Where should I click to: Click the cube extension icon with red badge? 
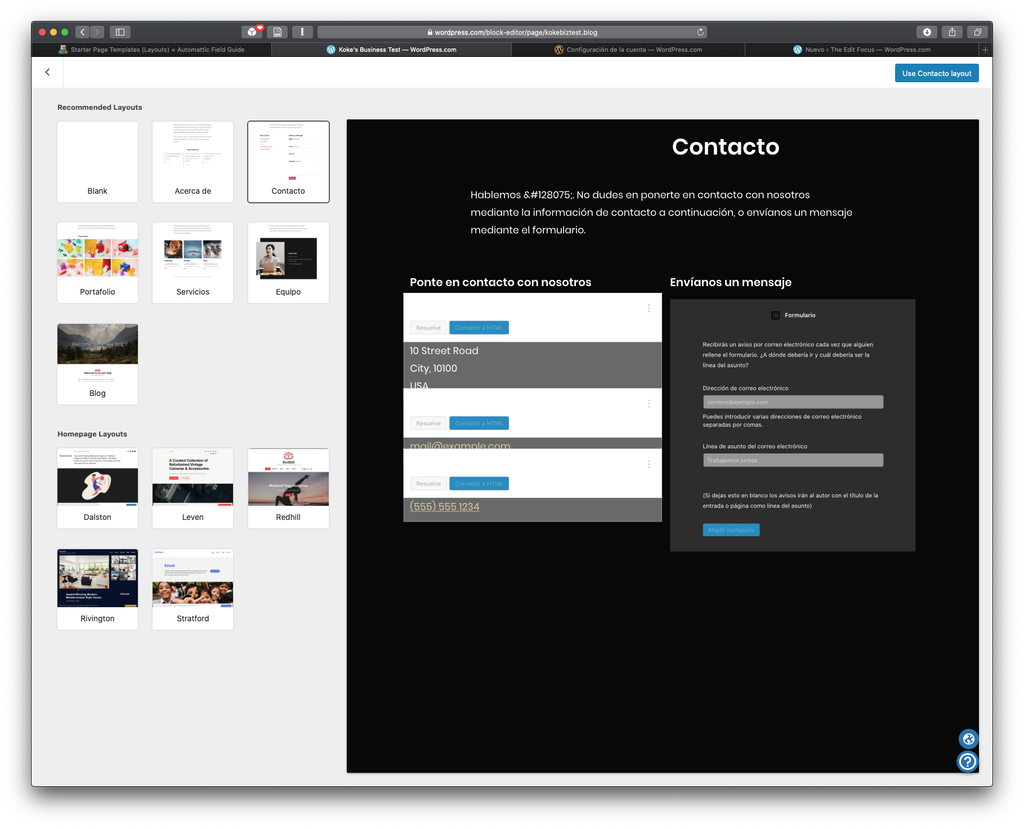tap(251, 31)
